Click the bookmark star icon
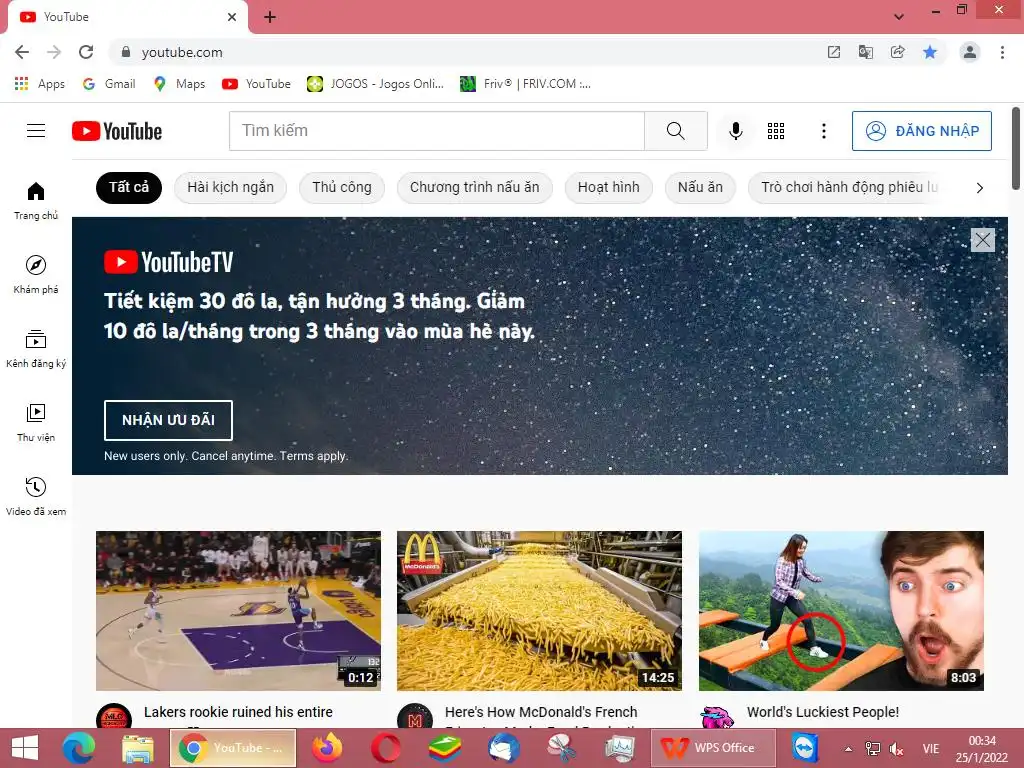1024x768 pixels. point(929,52)
